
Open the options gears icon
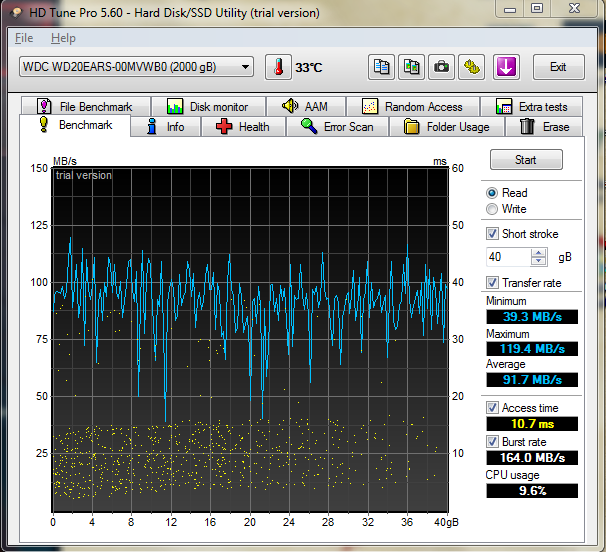(472, 67)
